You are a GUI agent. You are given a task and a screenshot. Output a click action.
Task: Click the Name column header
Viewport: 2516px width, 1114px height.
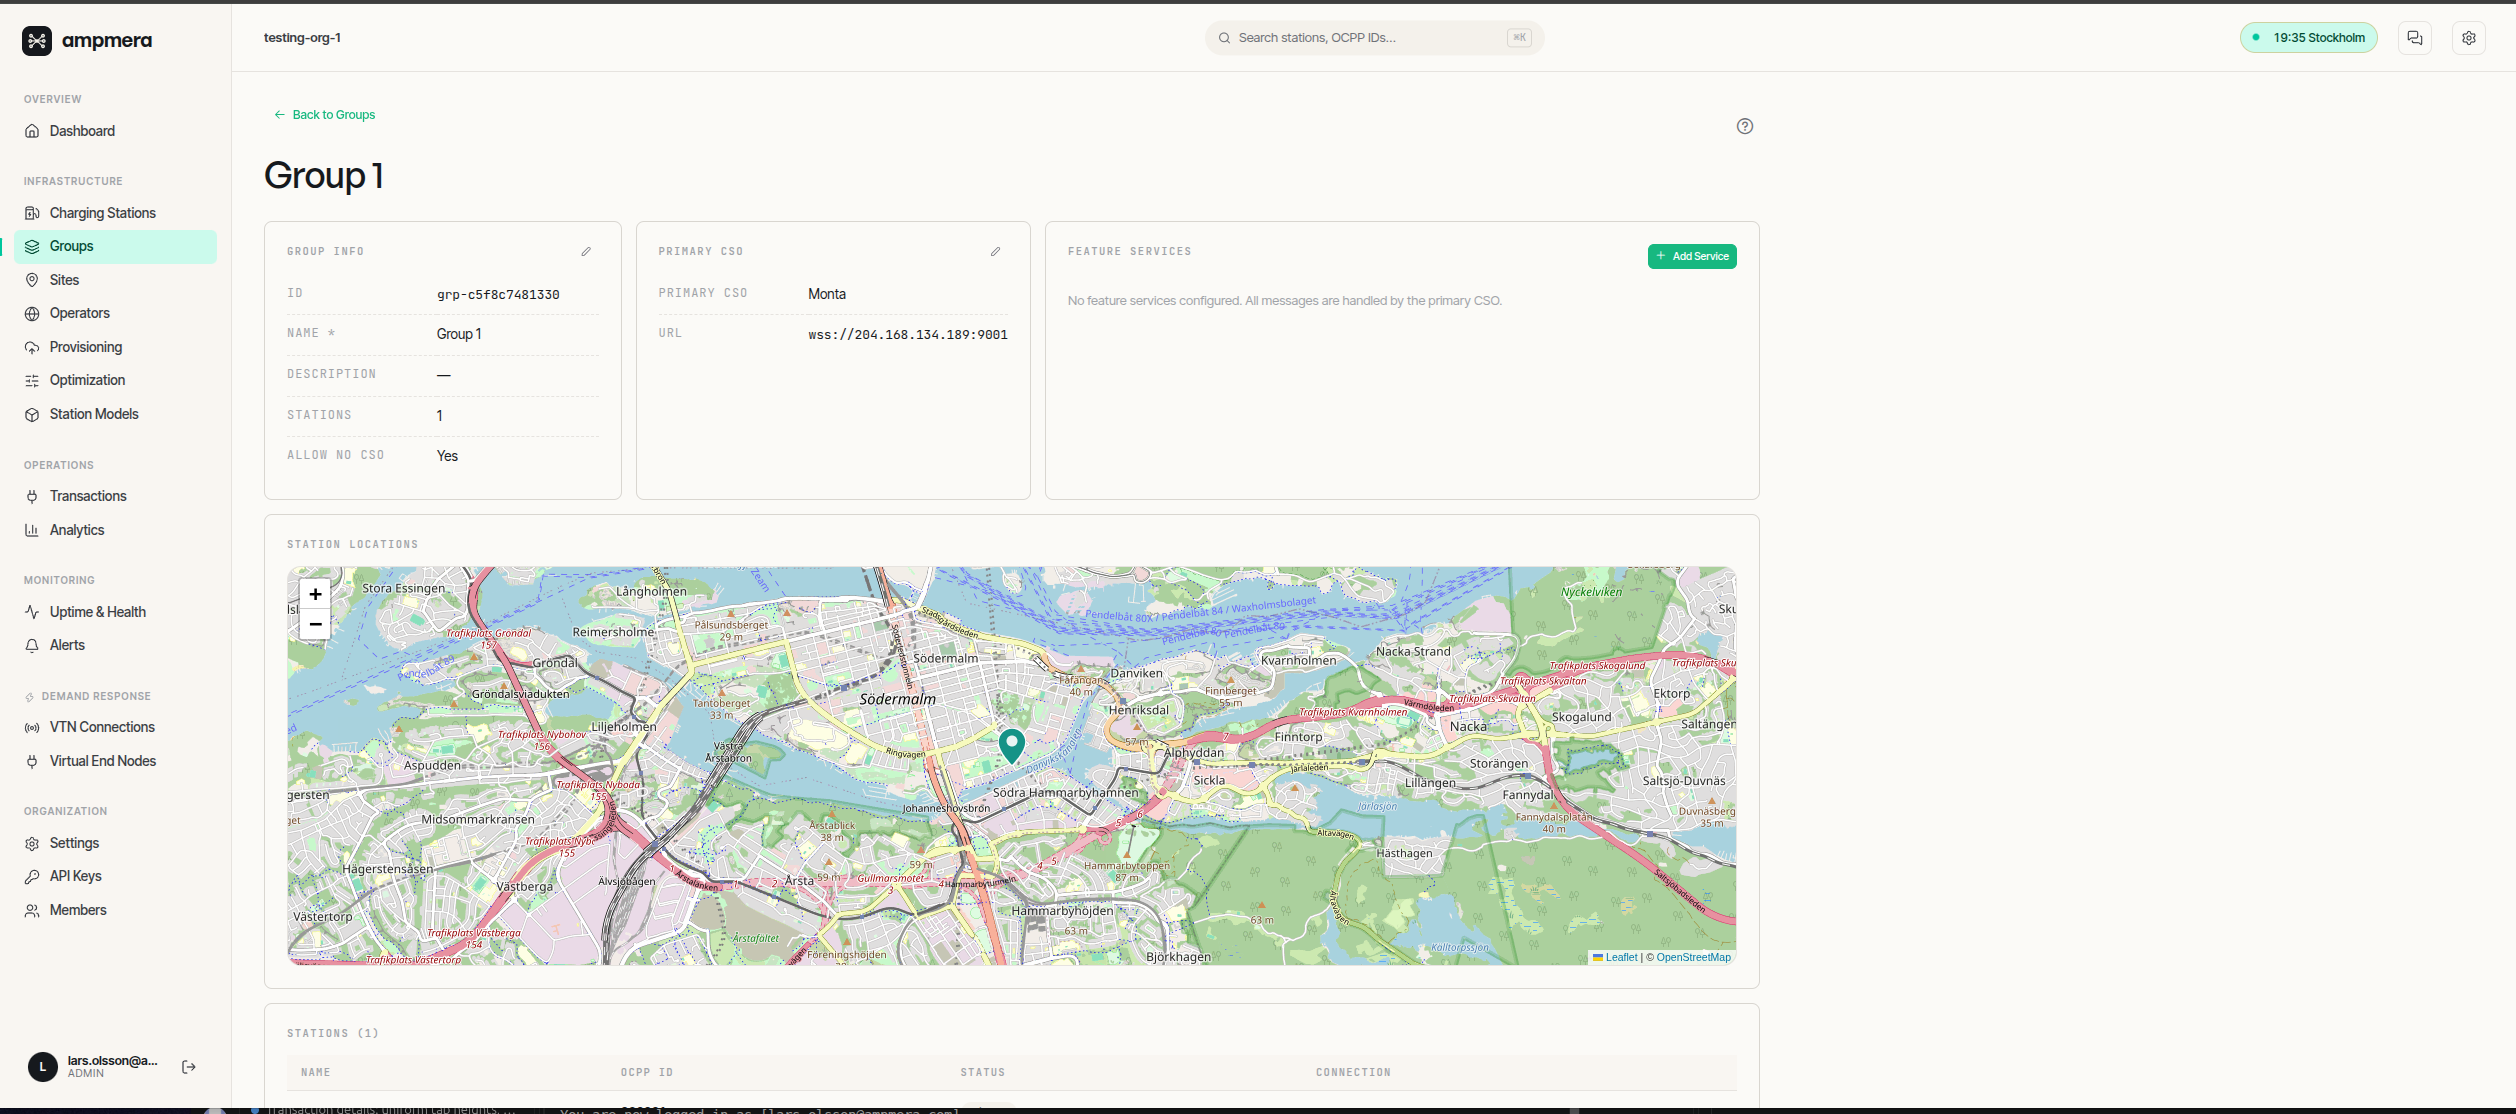coord(316,1073)
